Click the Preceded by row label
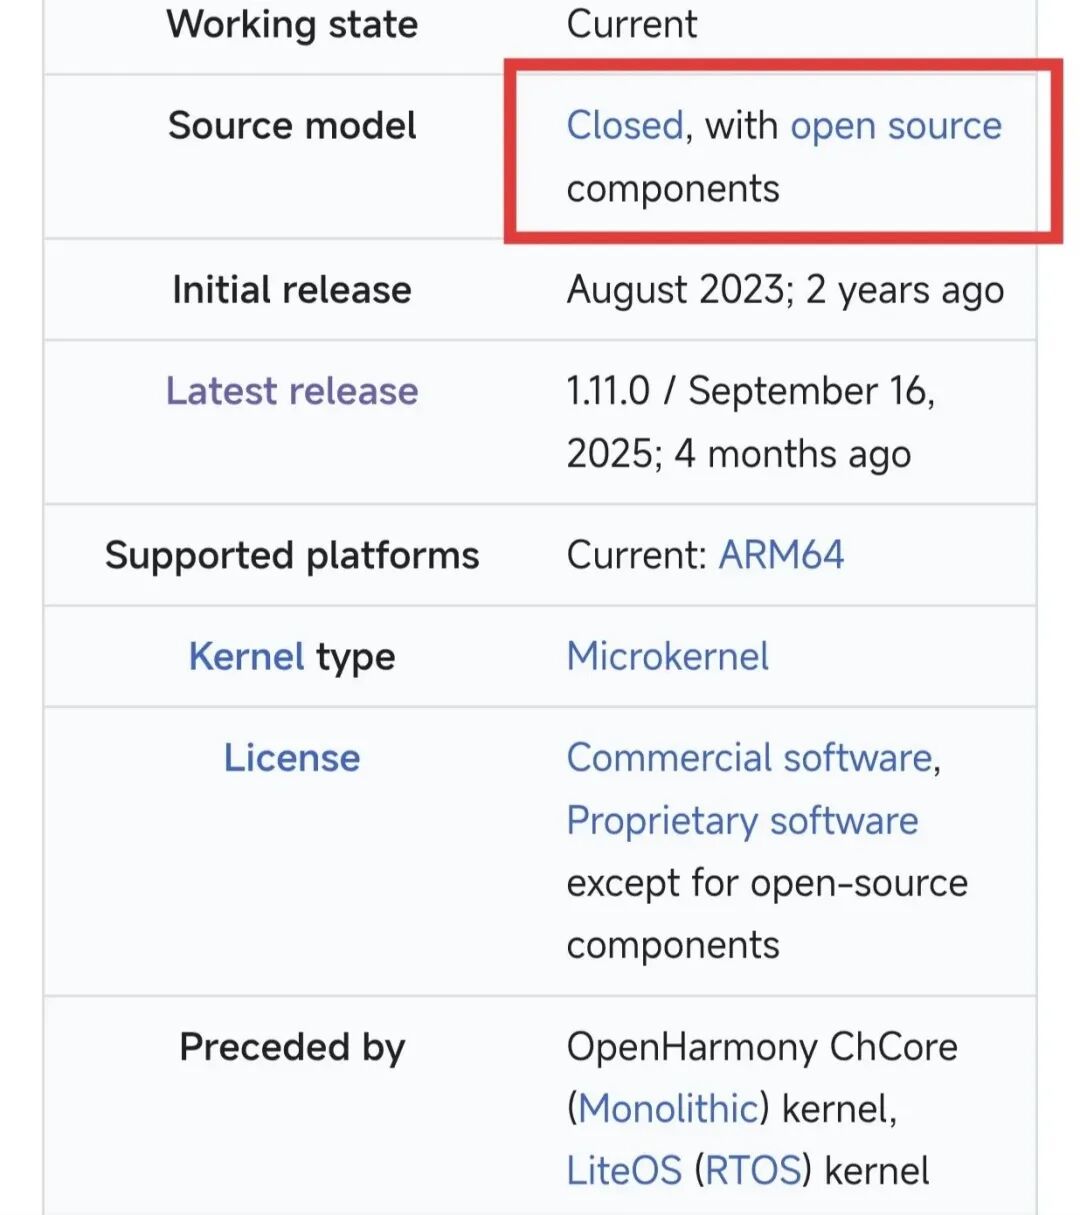Image resolution: width=1080 pixels, height=1215 pixels. (292, 1048)
